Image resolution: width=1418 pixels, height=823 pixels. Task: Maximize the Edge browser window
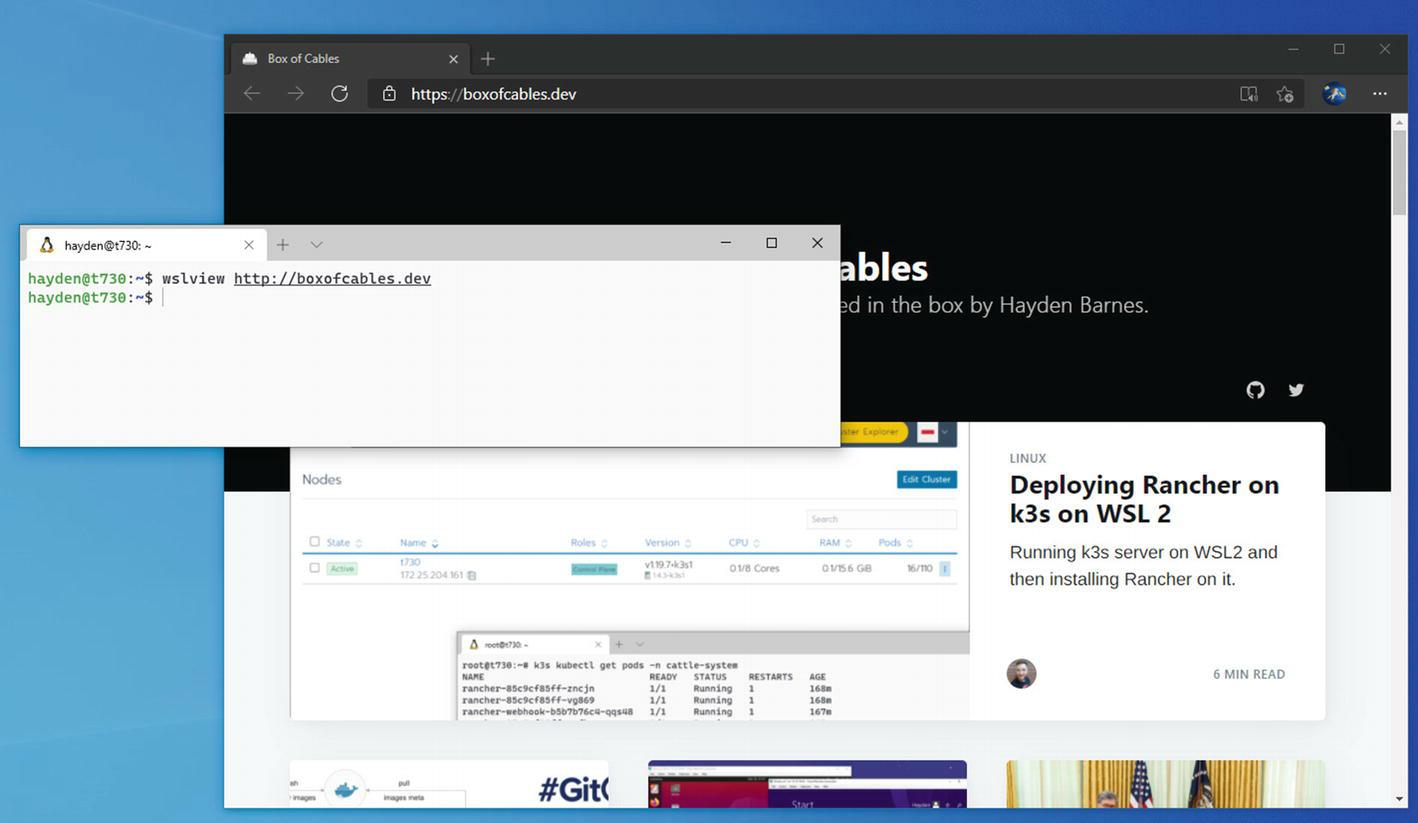pos(1339,49)
